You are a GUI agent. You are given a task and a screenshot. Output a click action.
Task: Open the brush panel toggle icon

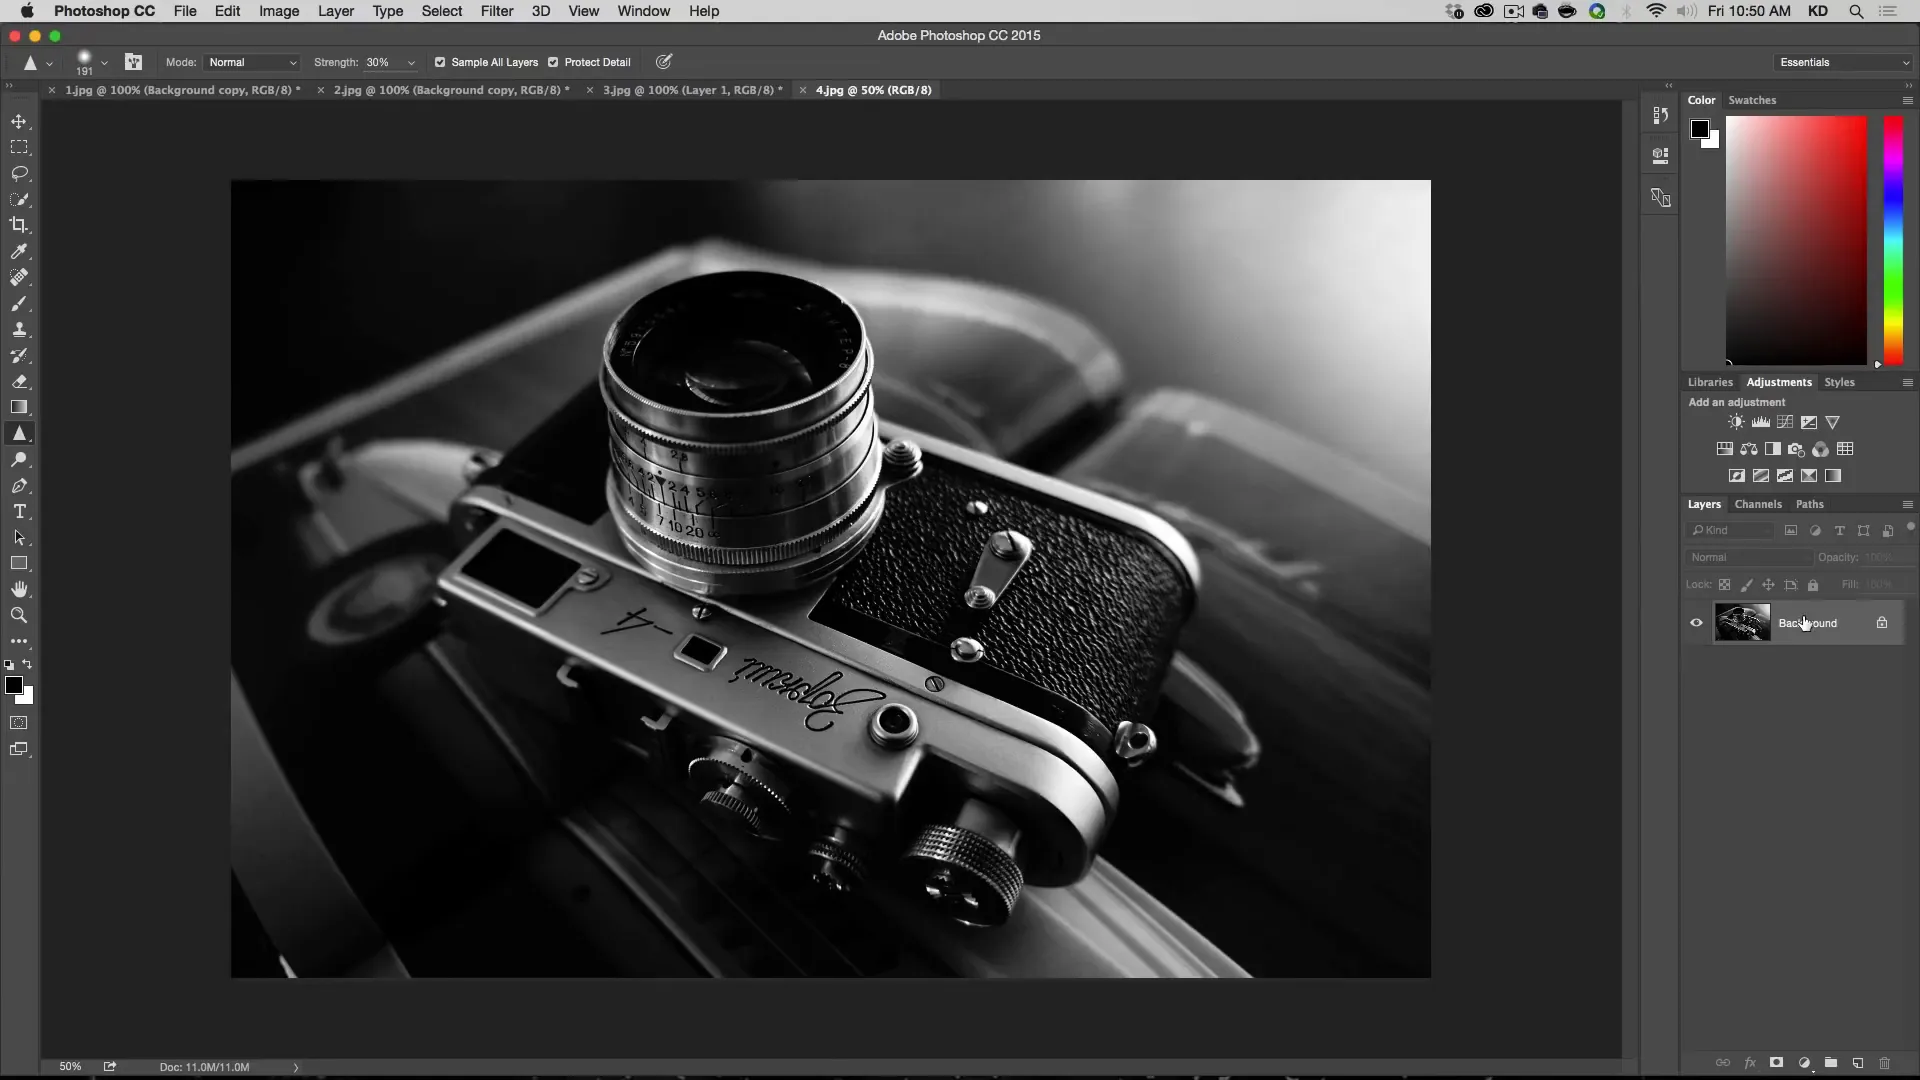point(133,62)
